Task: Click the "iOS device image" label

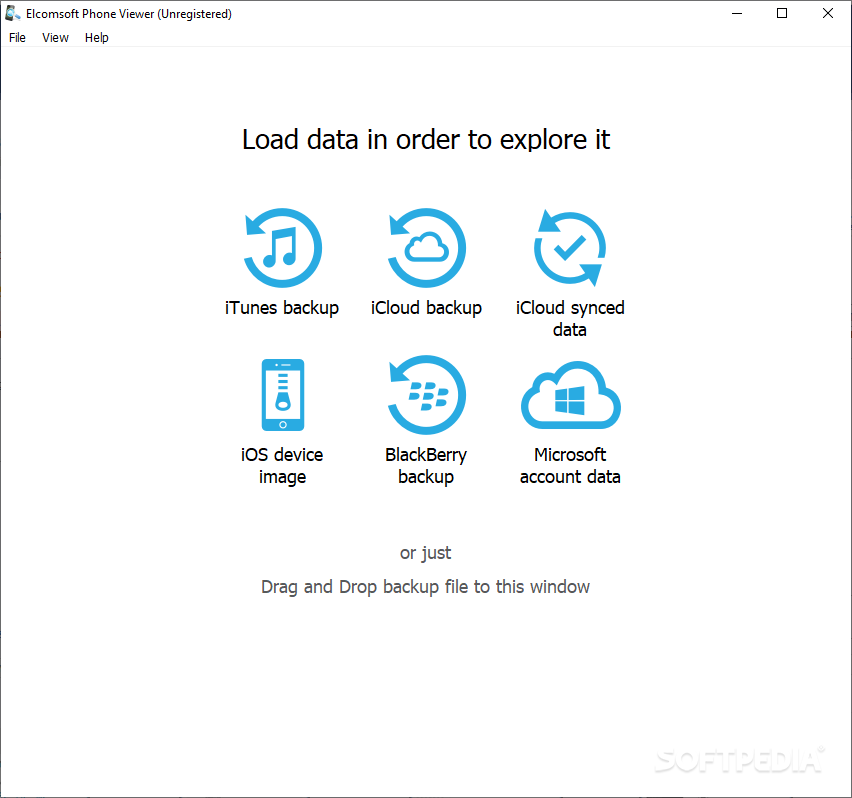Action: (282, 466)
